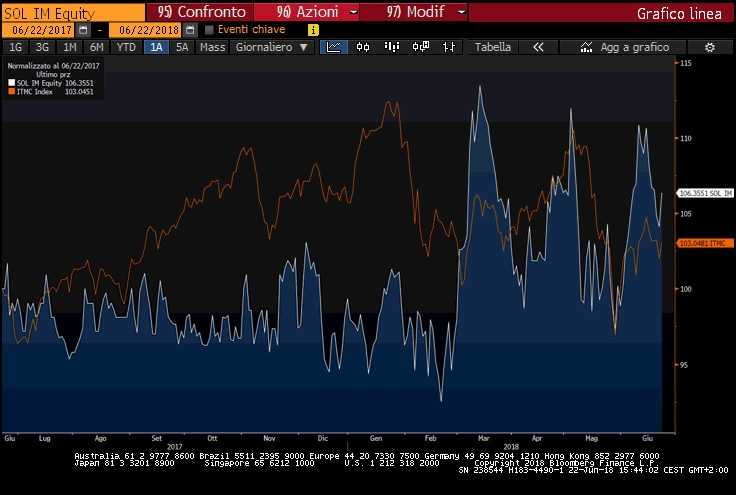Screen dimensions: 736x495
Task: Click the Normalizzato al 06/22/2017 legend text
Action: point(54,66)
